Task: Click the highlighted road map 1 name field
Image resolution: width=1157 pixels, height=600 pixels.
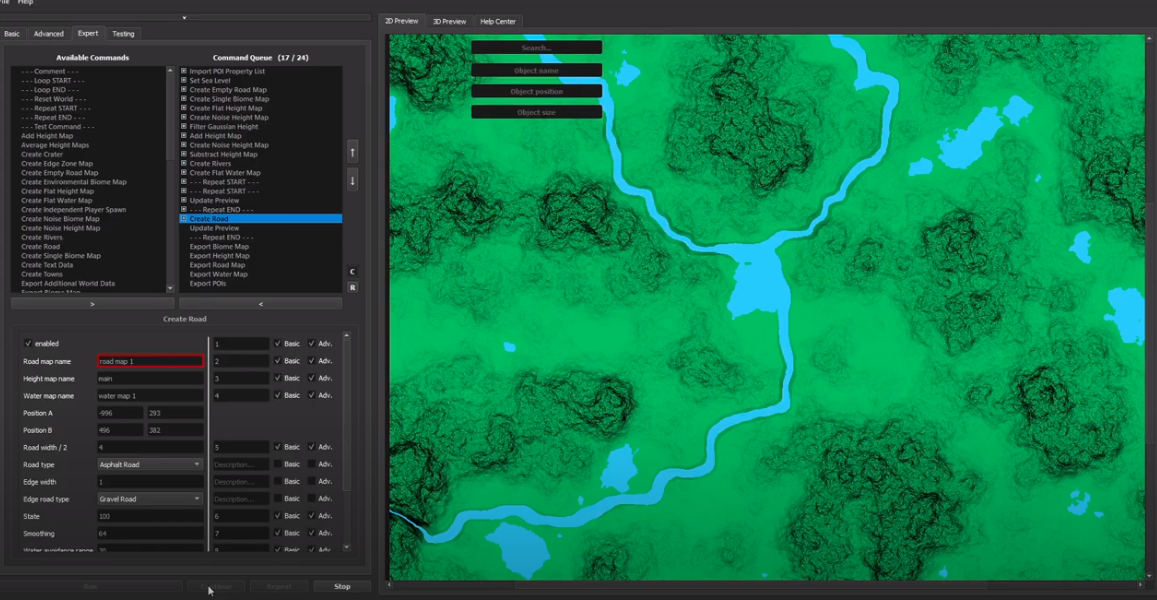Action: point(150,360)
